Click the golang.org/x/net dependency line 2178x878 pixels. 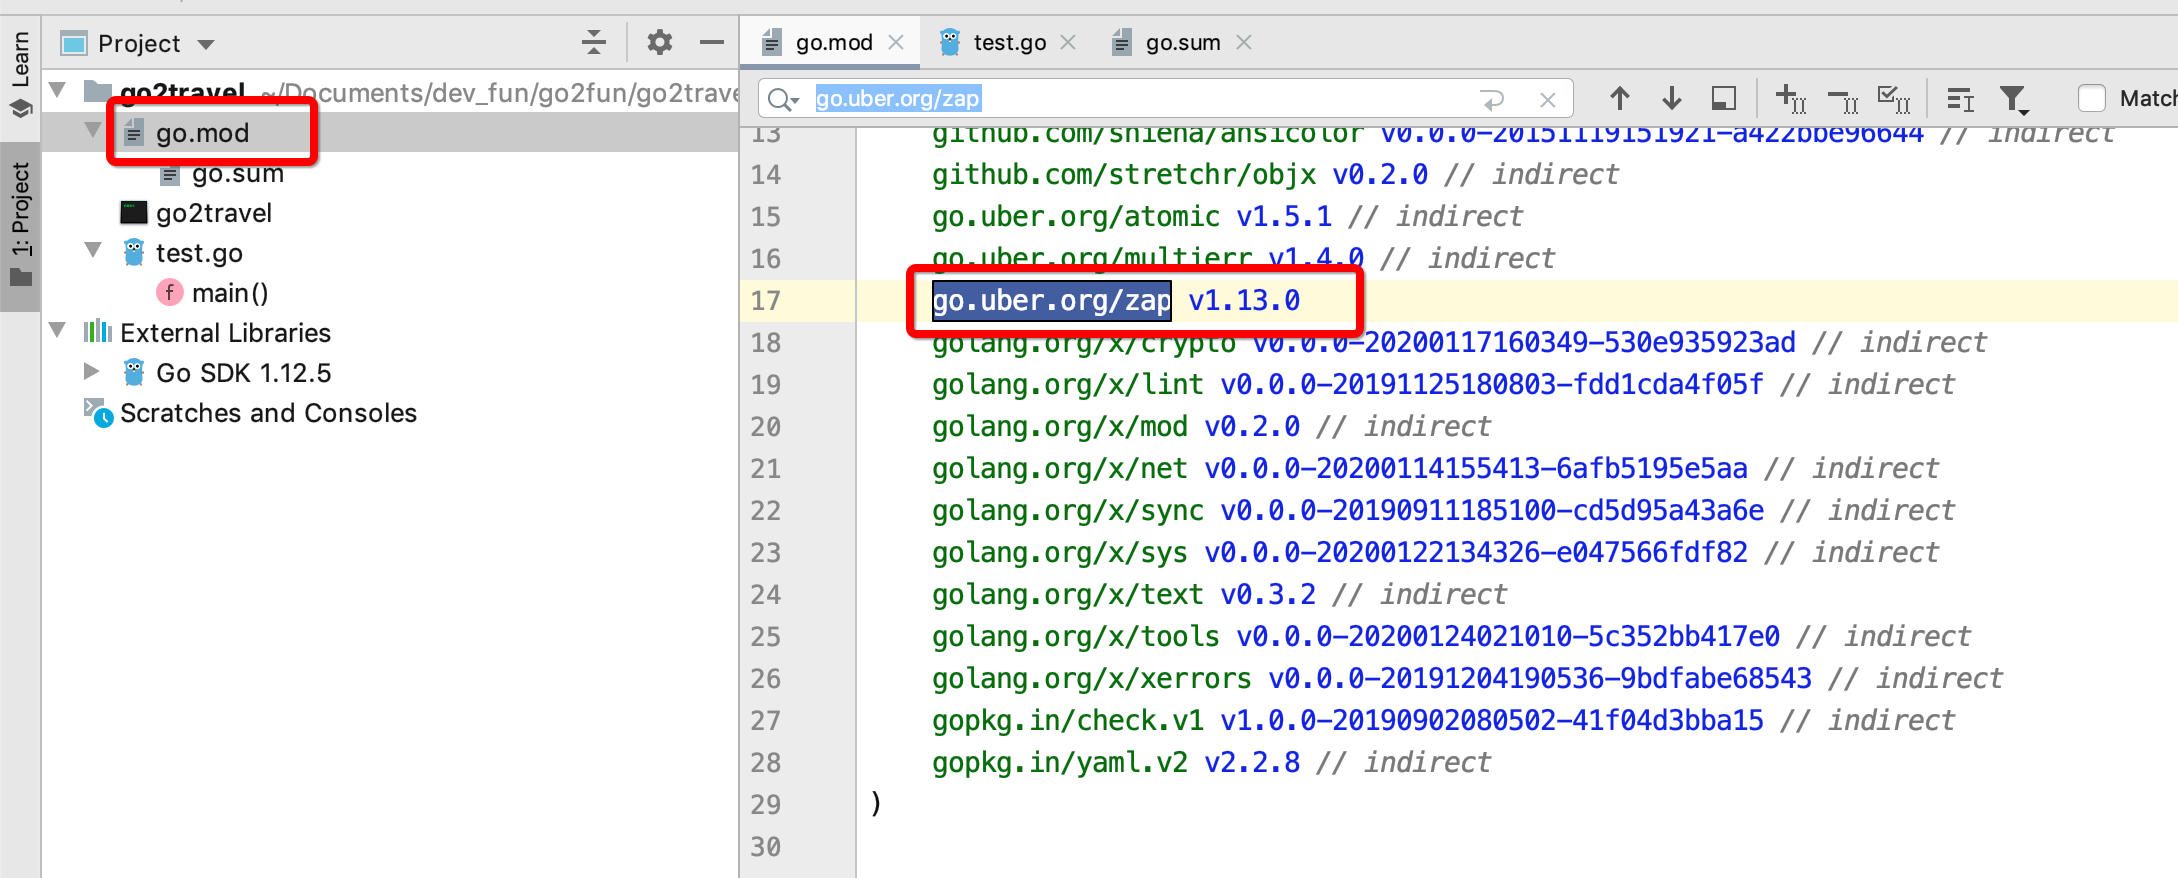point(1435,468)
